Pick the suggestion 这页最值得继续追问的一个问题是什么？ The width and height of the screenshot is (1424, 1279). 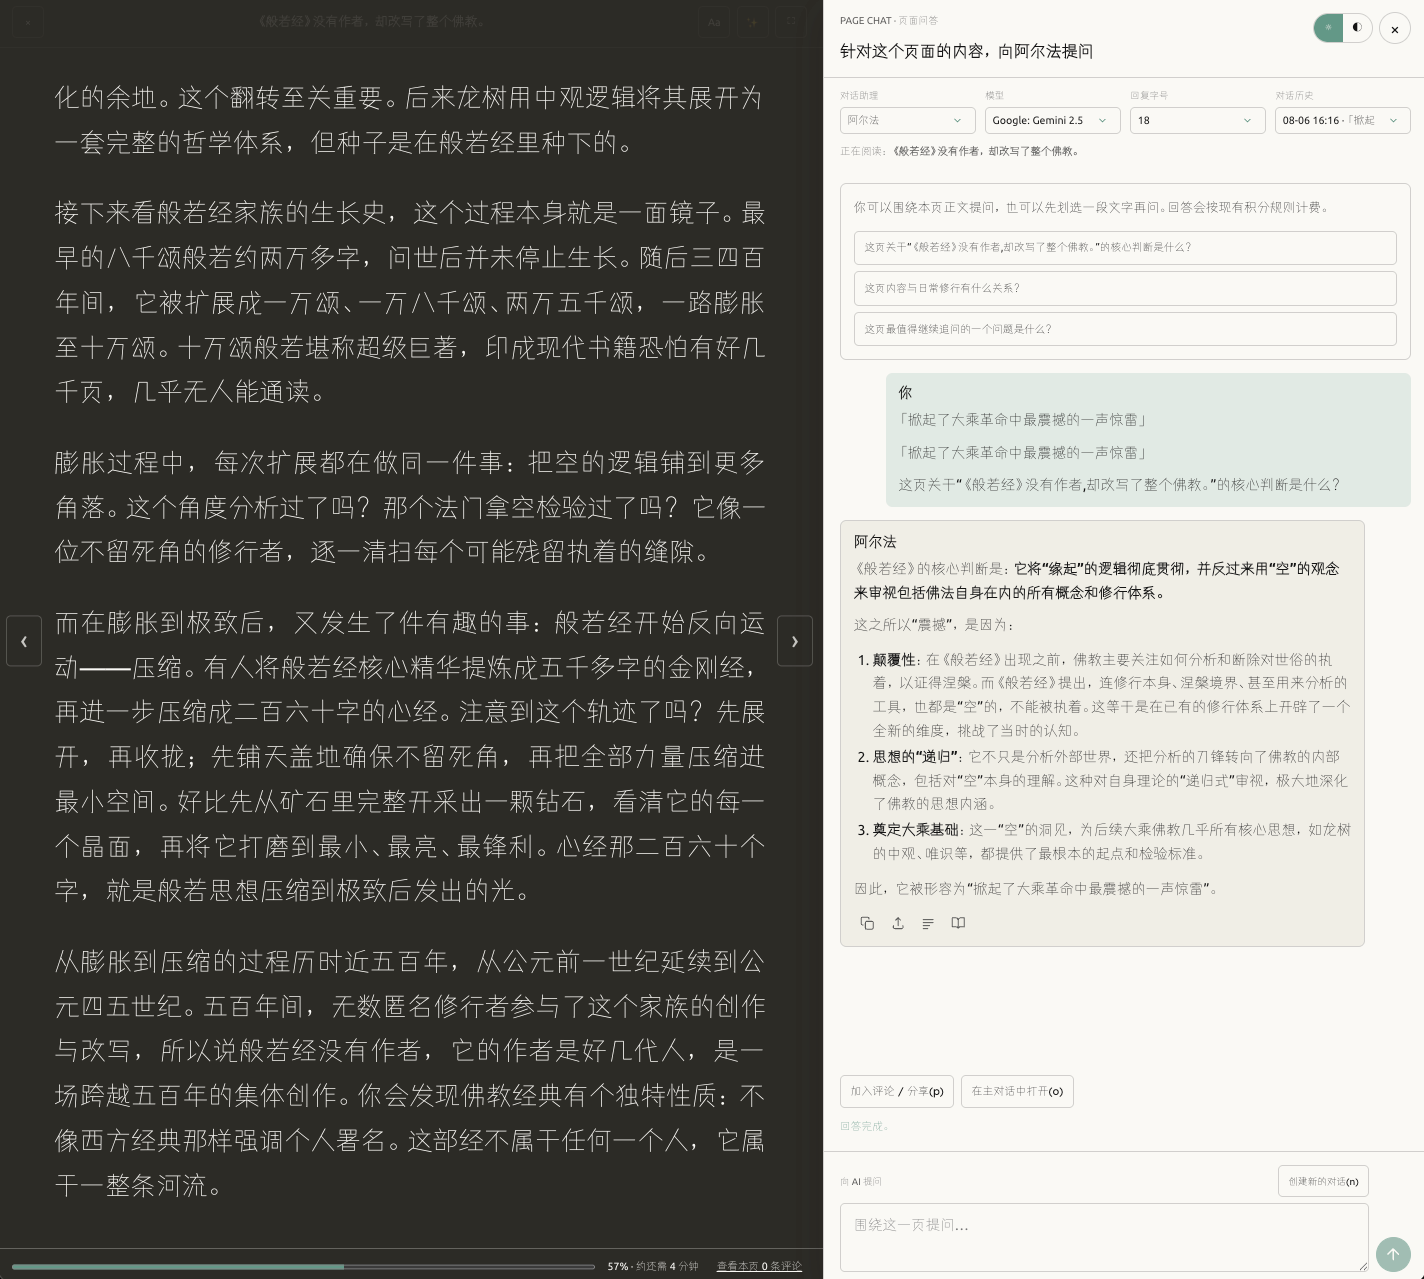point(1125,329)
